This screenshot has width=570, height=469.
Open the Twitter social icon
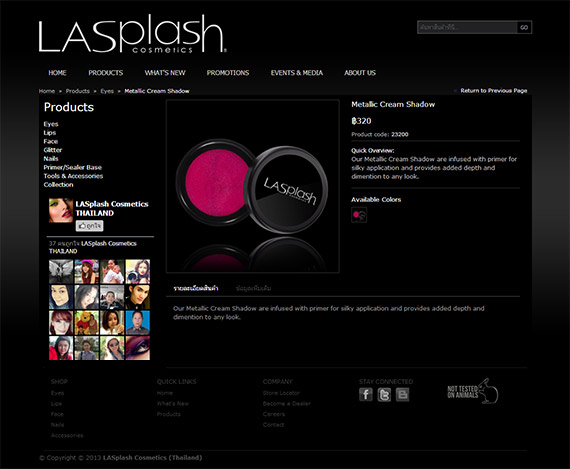click(384, 394)
